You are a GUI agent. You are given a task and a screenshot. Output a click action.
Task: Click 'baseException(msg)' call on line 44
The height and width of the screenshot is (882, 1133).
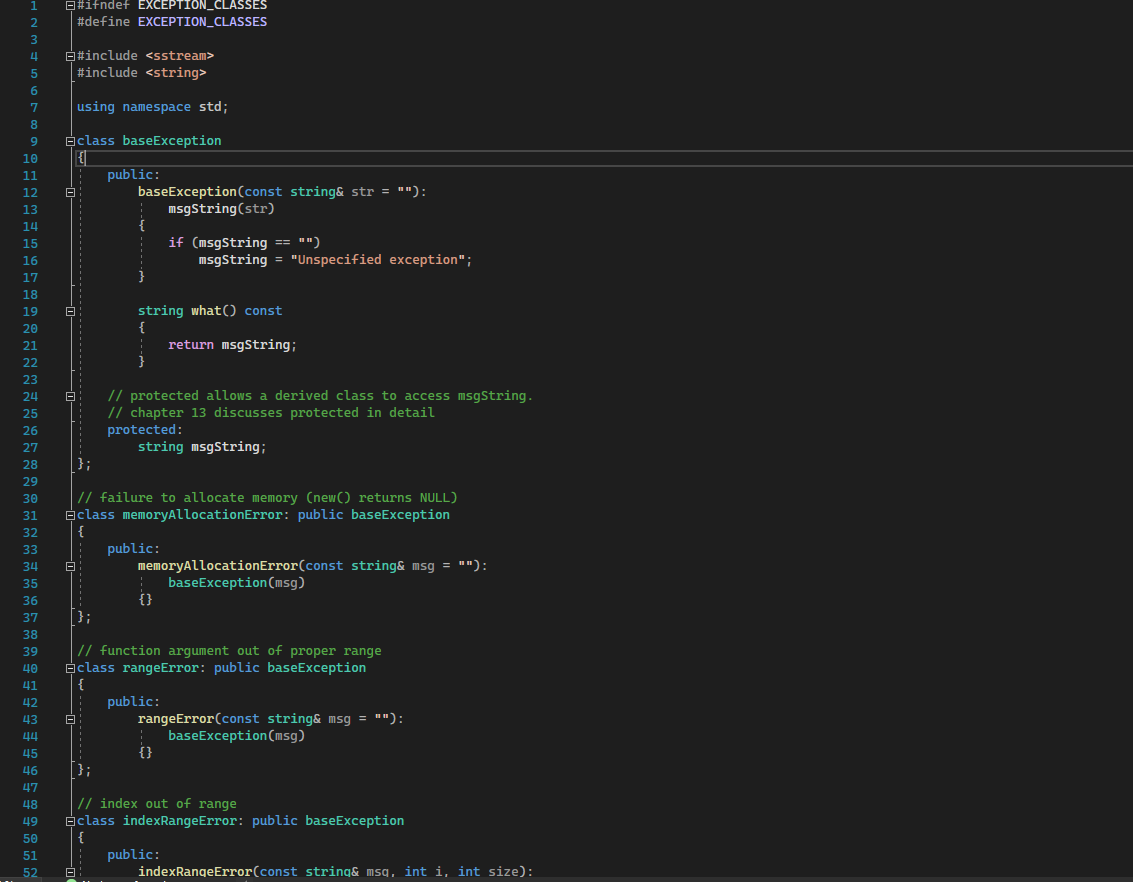click(236, 735)
